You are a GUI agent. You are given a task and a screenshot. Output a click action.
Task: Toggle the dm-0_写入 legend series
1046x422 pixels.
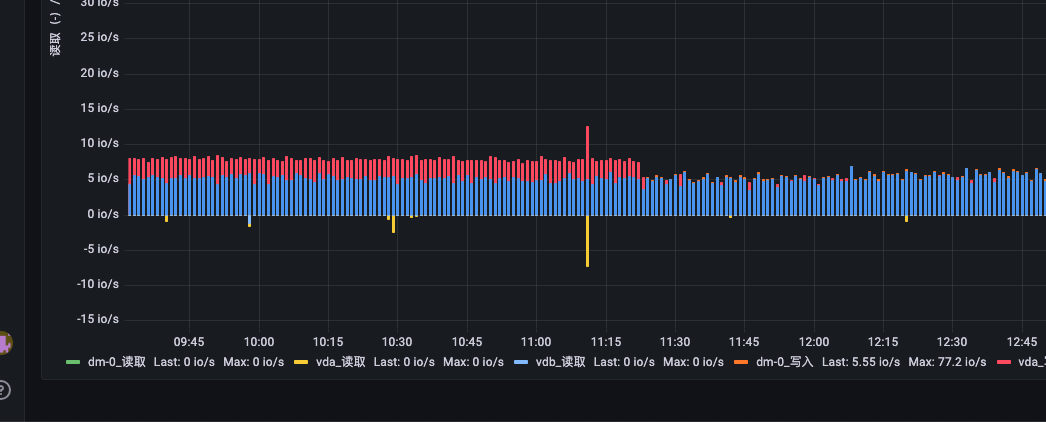(x=784, y=362)
